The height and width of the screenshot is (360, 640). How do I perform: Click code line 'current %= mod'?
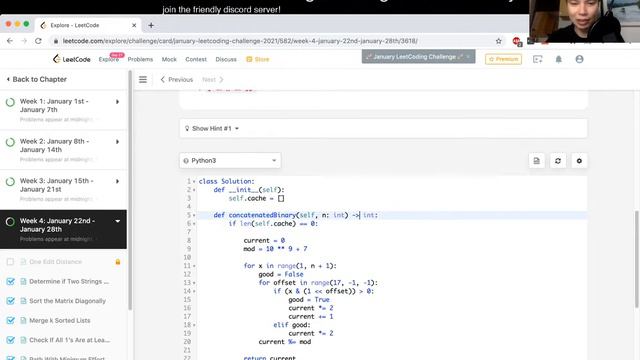[284, 342]
